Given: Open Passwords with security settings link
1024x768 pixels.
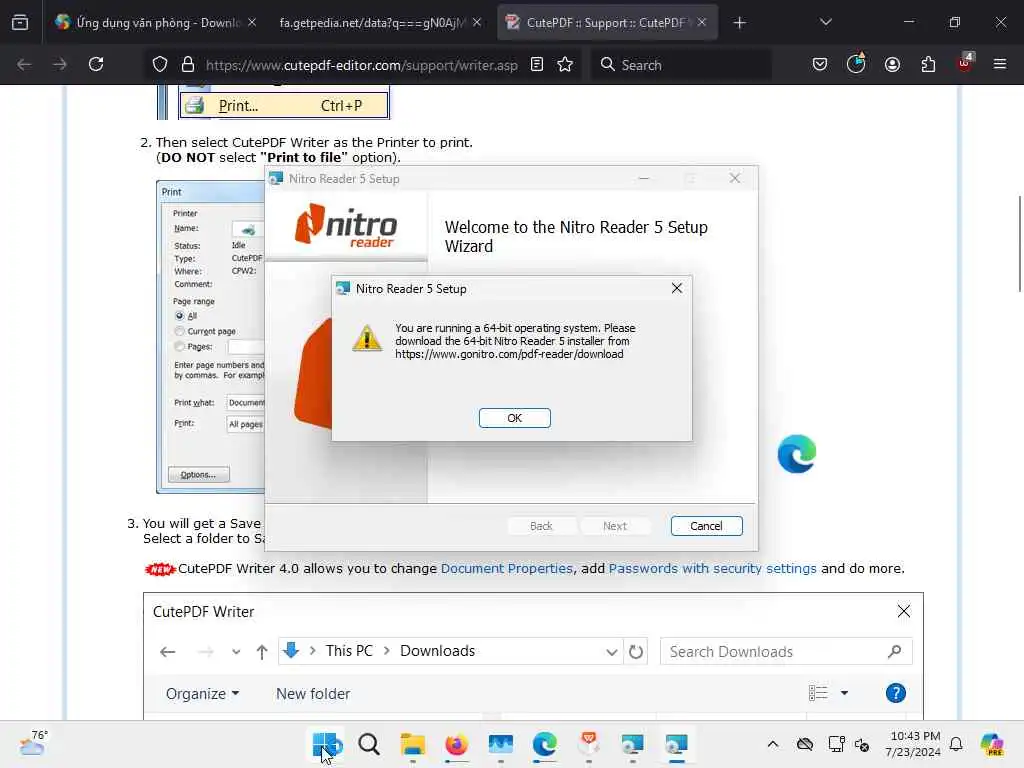Looking at the screenshot, I should click(712, 568).
